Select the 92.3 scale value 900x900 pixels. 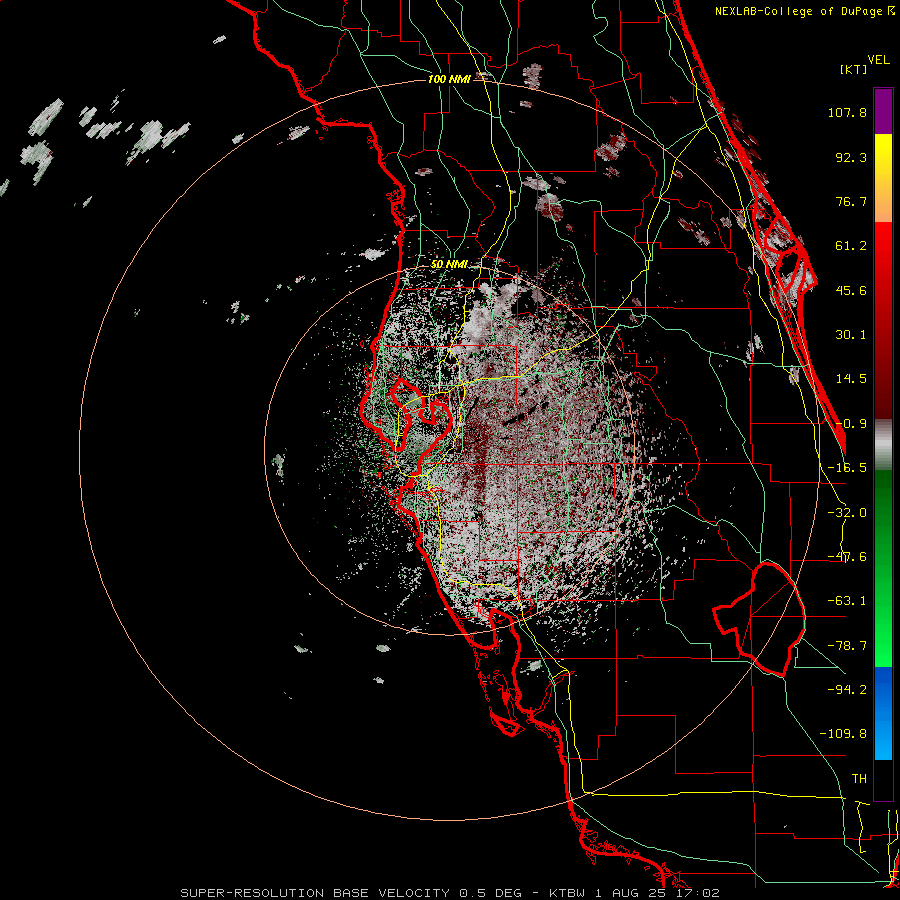coord(851,157)
